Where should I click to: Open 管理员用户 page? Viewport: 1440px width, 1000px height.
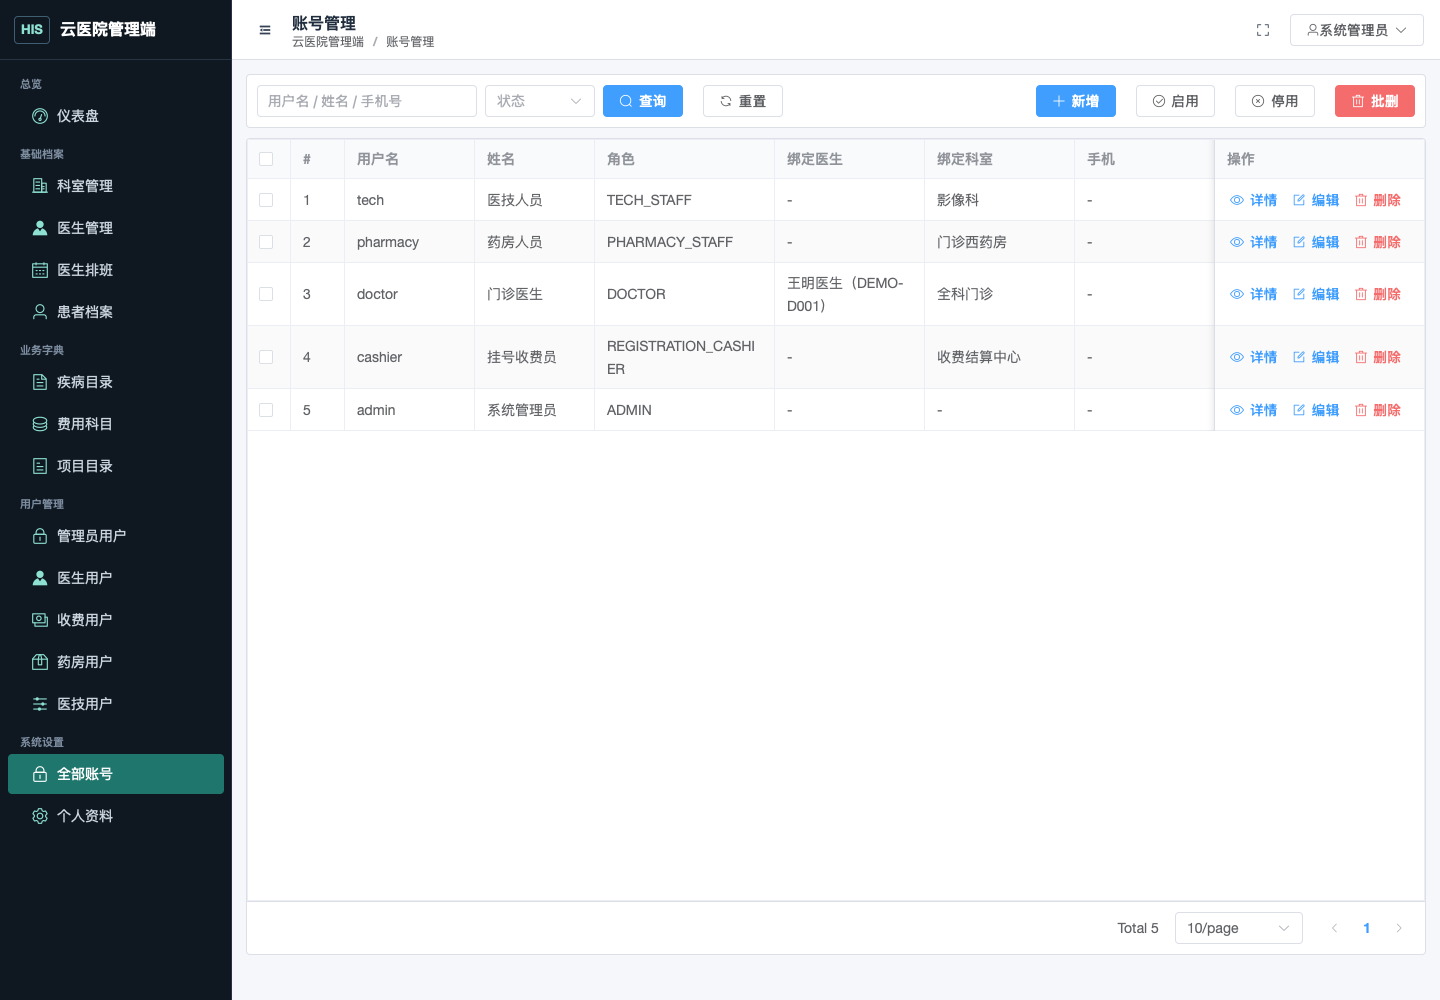click(x=116, y=536)
